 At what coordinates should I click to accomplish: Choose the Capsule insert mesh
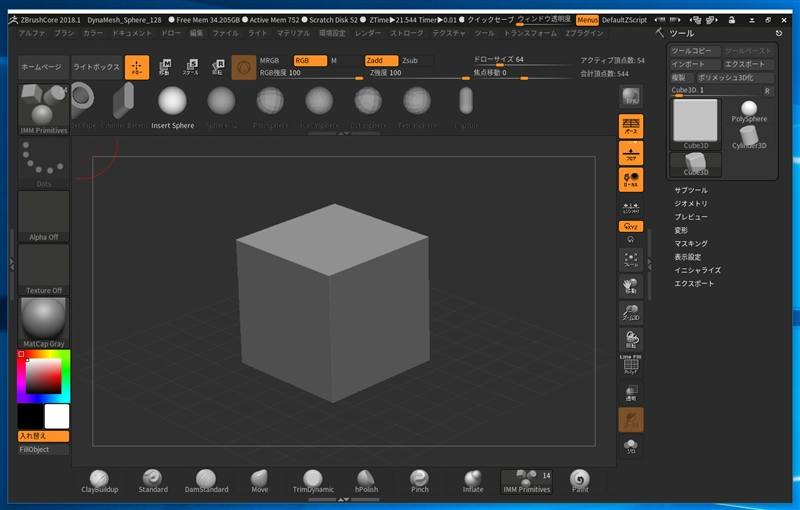pyautogui.click(x=466, y=108)
